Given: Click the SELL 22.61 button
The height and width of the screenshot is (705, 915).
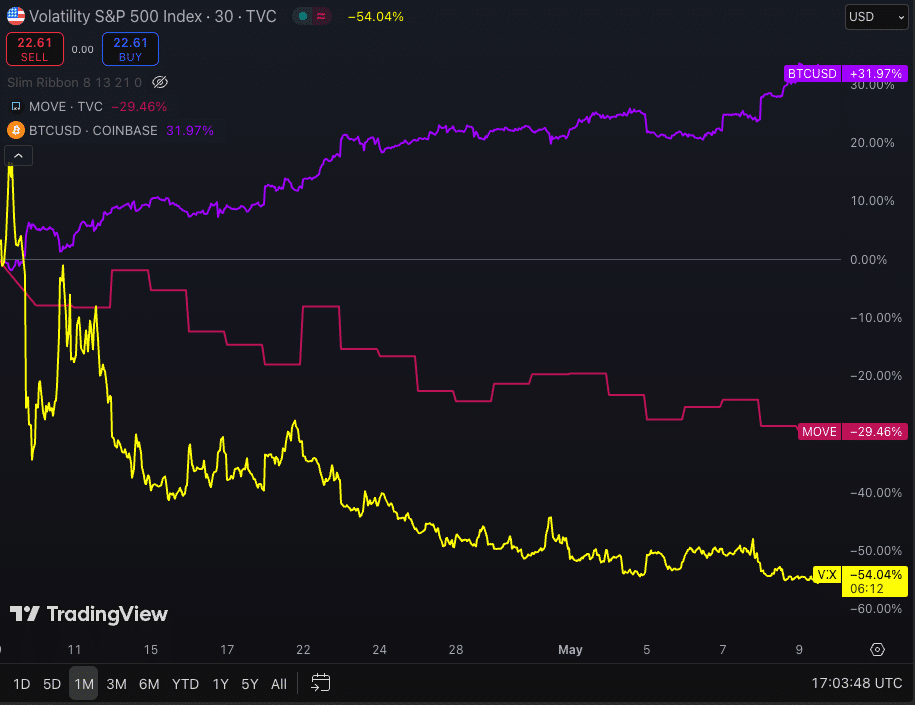Looking at the screenshot, I should [x=34, y=49].
